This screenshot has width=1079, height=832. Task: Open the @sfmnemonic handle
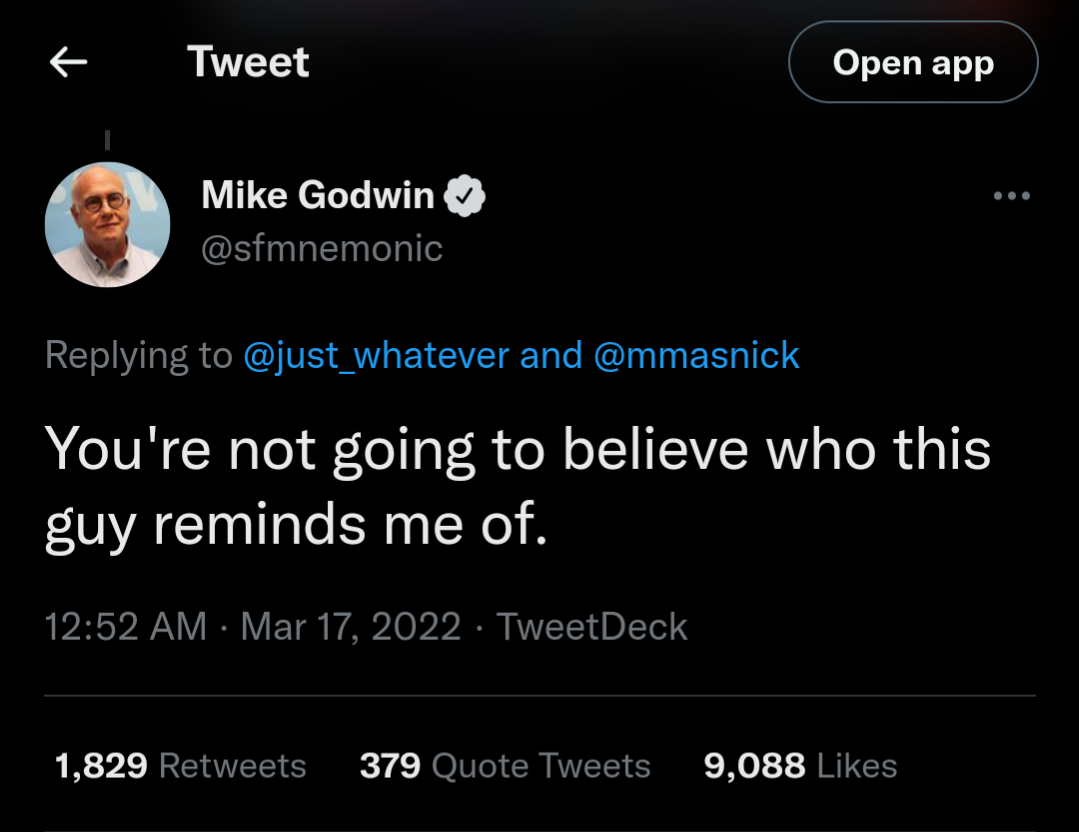click(322, 247)
